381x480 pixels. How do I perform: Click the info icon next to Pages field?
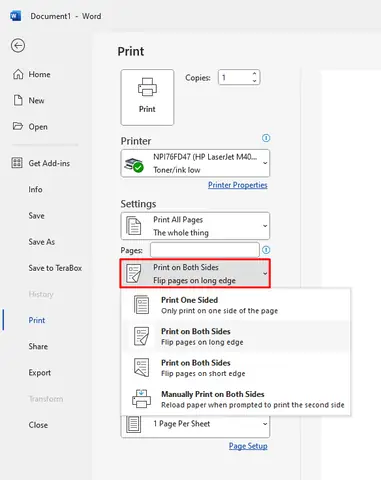pyautogui.click(x=266, y=250)
